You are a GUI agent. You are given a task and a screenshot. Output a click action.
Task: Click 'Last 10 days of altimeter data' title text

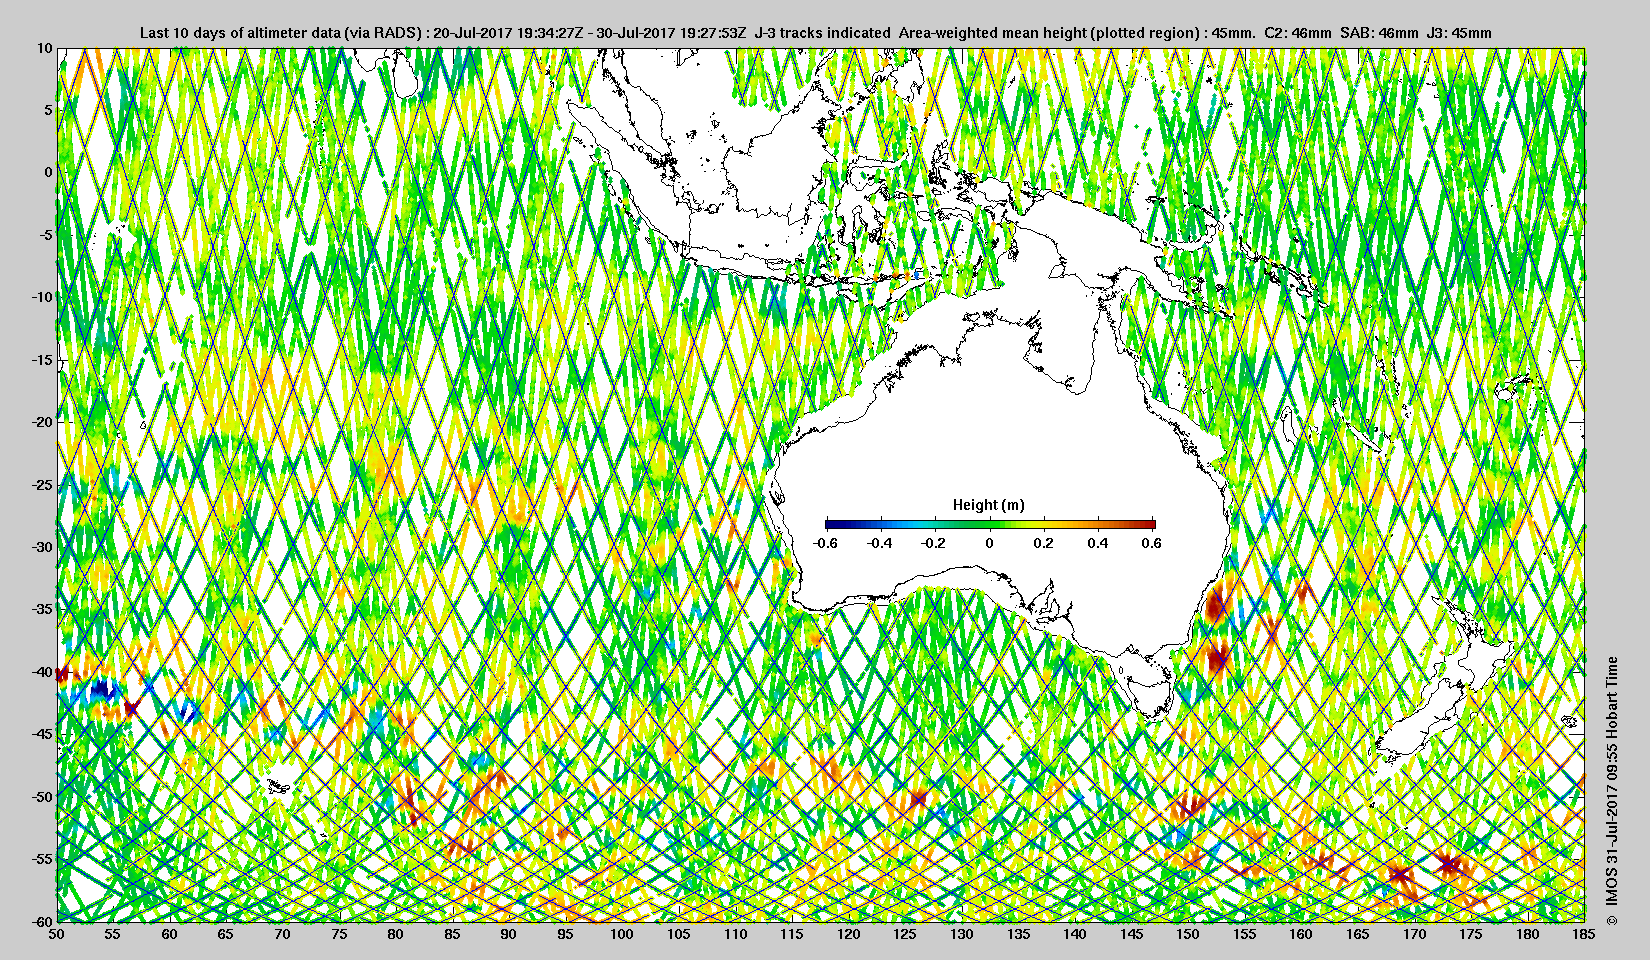[238, 33]
